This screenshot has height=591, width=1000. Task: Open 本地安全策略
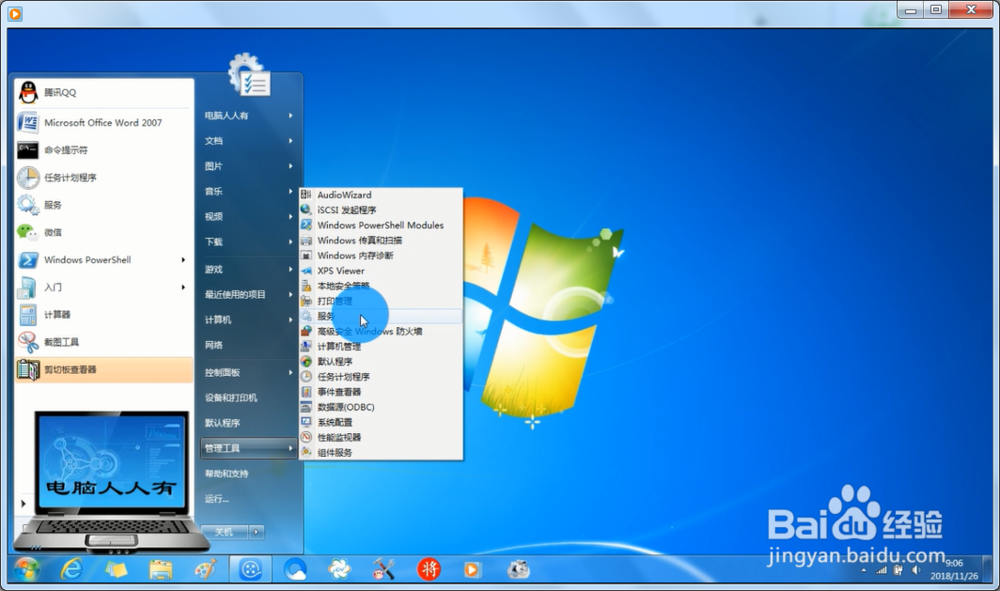(381, 286)
